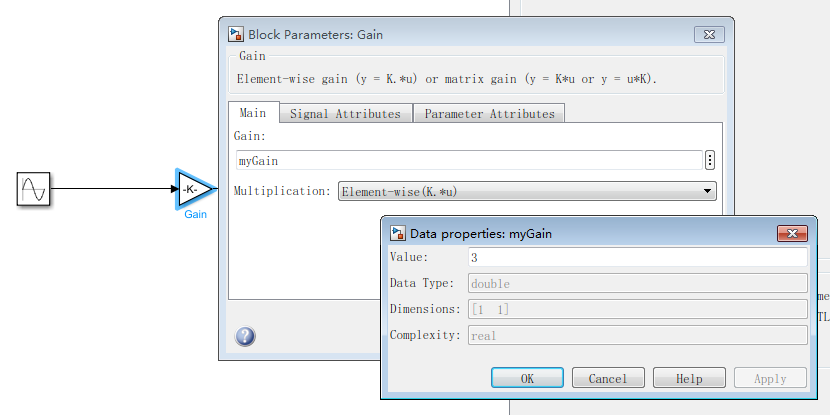830x415 pixels.
Task: Click the Help button in Data properties
Action: (689, 378)
